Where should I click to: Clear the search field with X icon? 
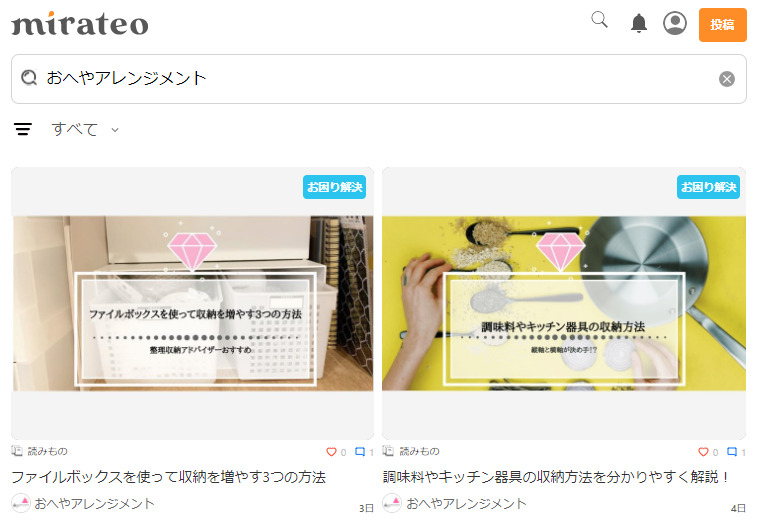(727, 79)
